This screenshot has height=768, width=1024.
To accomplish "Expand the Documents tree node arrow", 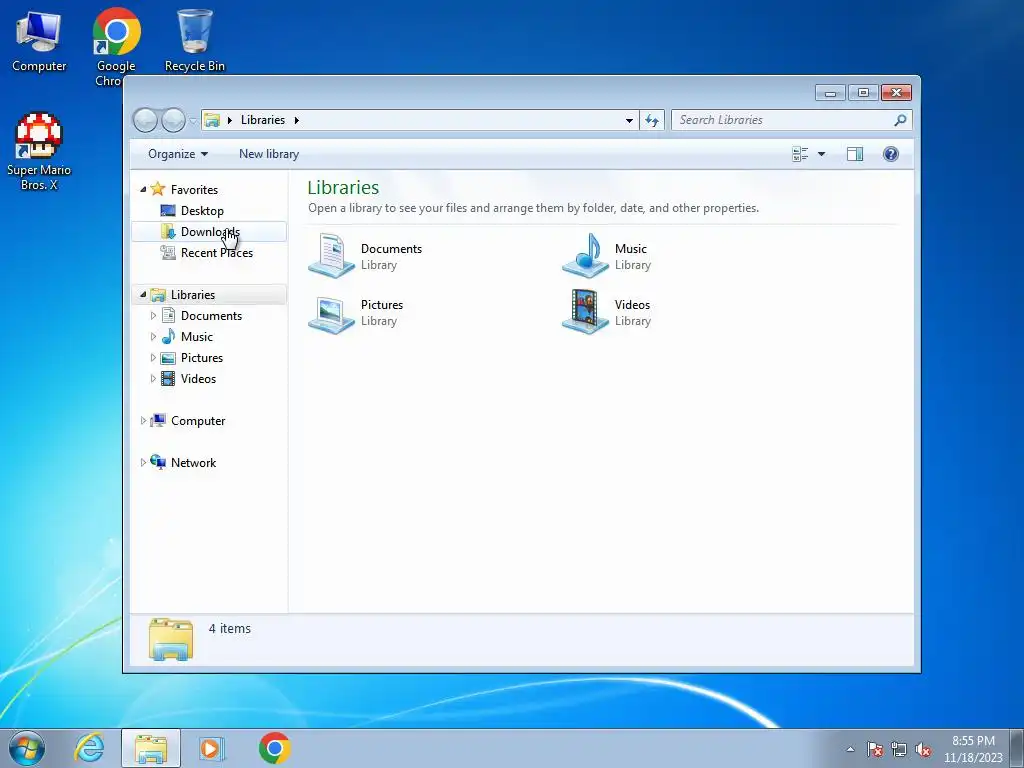I will click(153, 315).
